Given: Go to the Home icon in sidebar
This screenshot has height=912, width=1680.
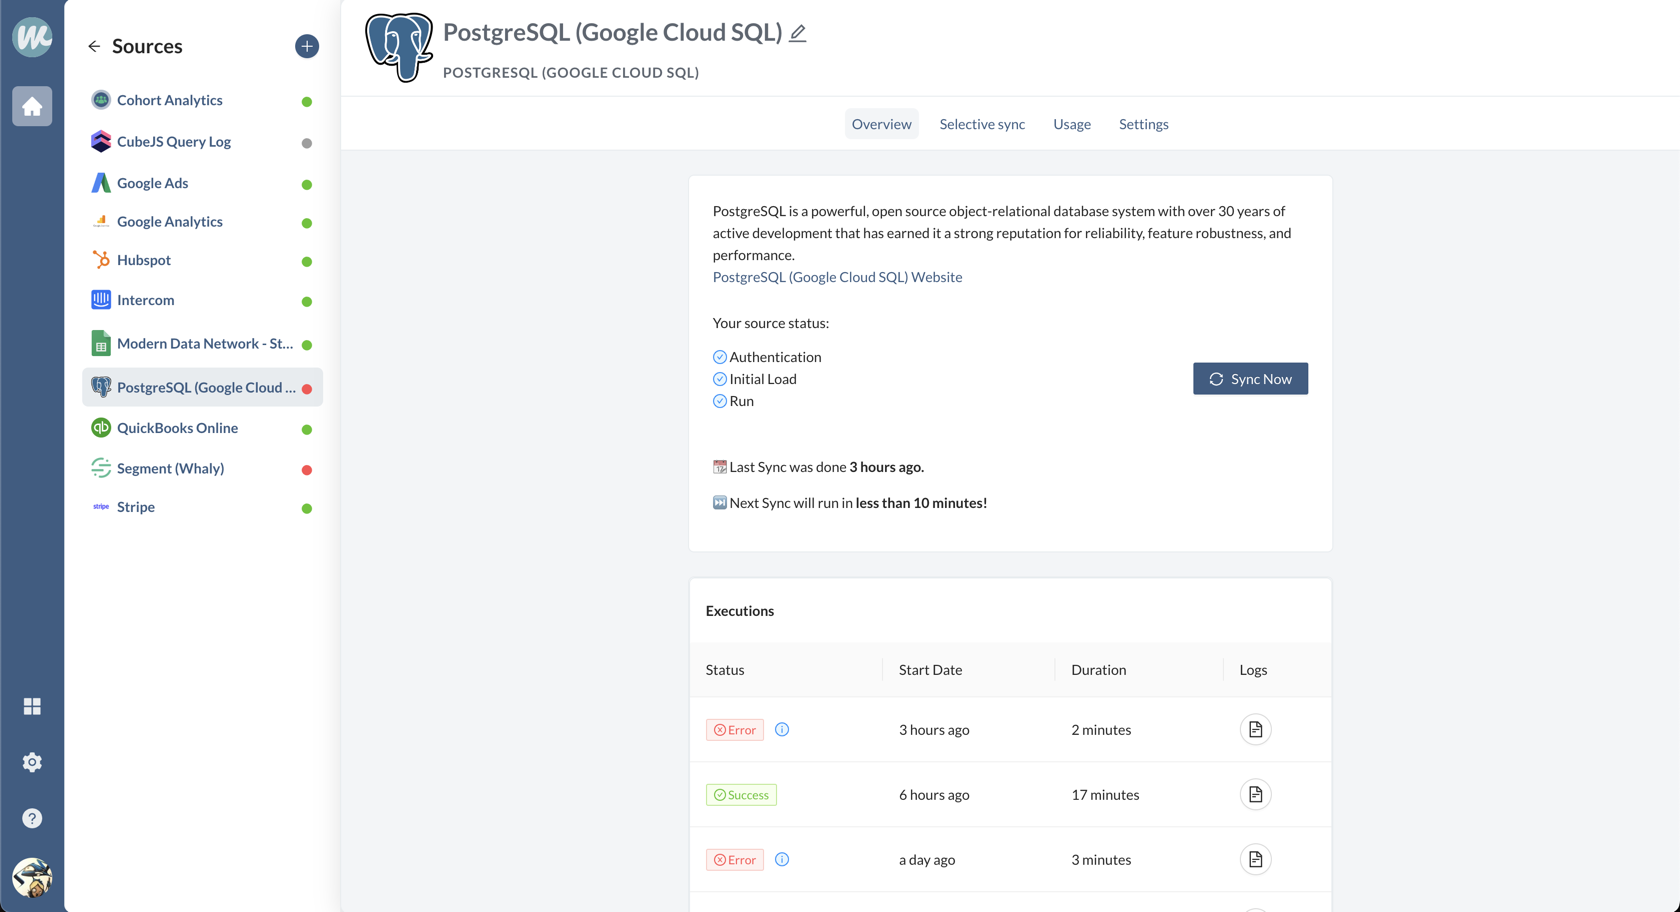Looking at the screenshot, I should (x=32, y=106).
